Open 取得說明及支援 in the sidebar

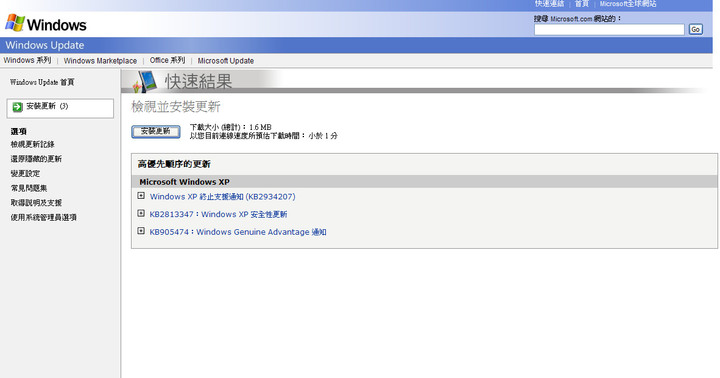(36, 203)
